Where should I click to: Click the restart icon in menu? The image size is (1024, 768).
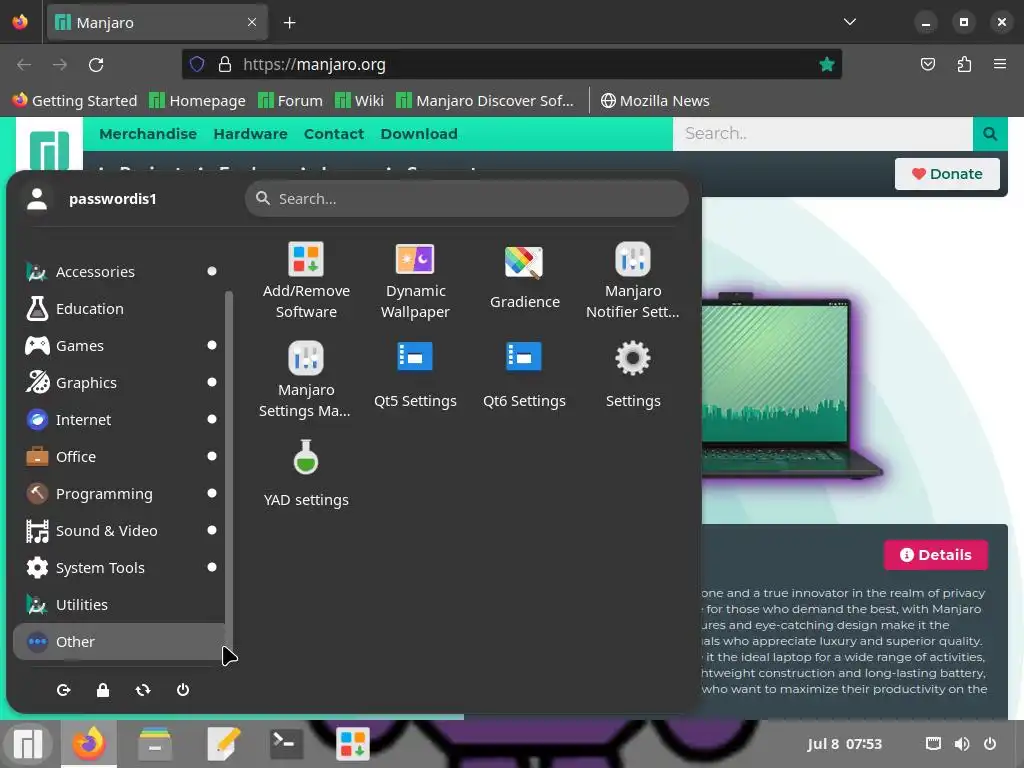click(x=143, y=690)
